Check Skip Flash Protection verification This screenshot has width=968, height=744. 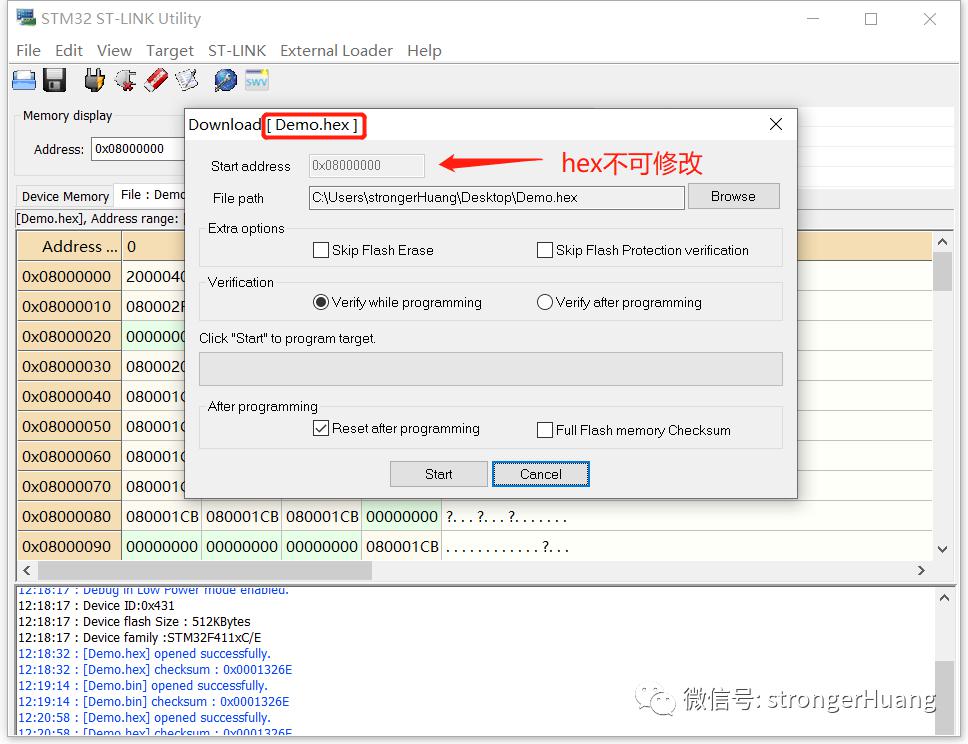pos(544,250)
